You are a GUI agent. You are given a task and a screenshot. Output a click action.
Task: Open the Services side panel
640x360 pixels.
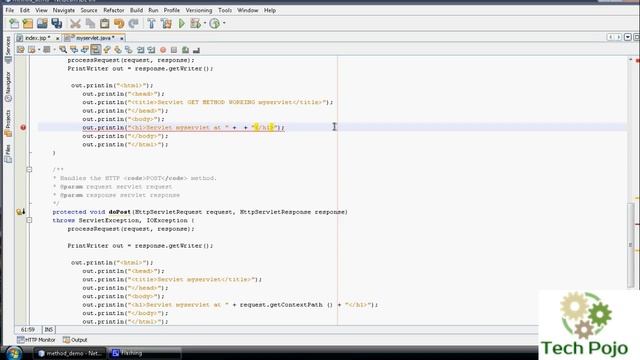8,49
